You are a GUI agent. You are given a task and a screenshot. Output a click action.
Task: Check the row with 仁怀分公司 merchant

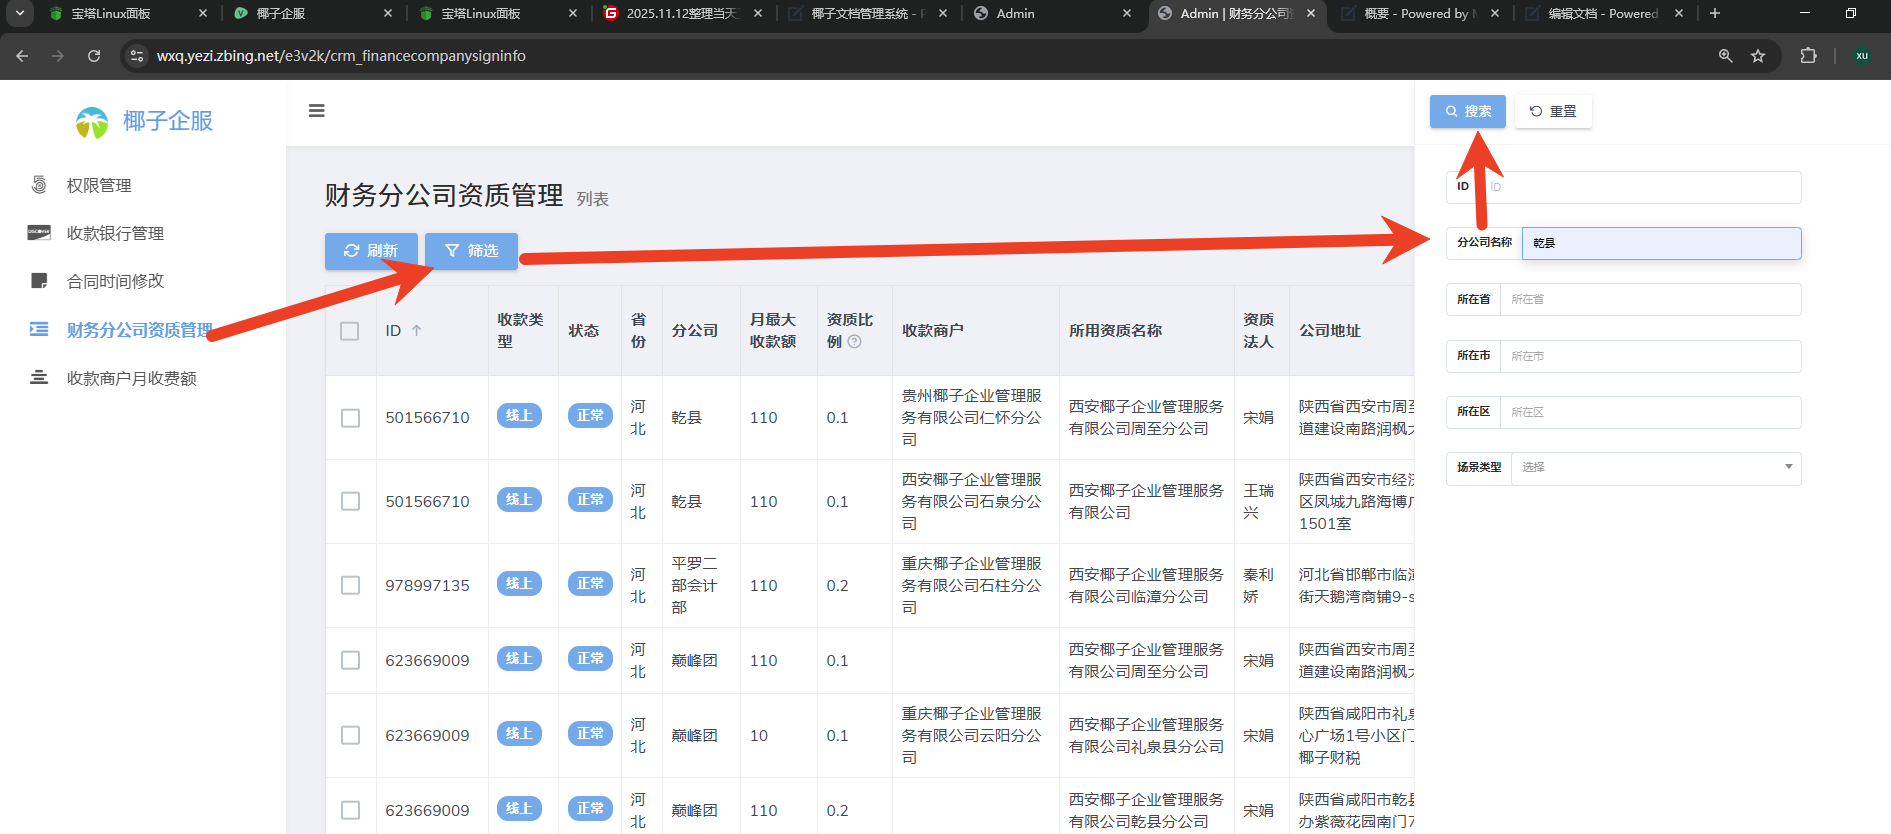350,418
